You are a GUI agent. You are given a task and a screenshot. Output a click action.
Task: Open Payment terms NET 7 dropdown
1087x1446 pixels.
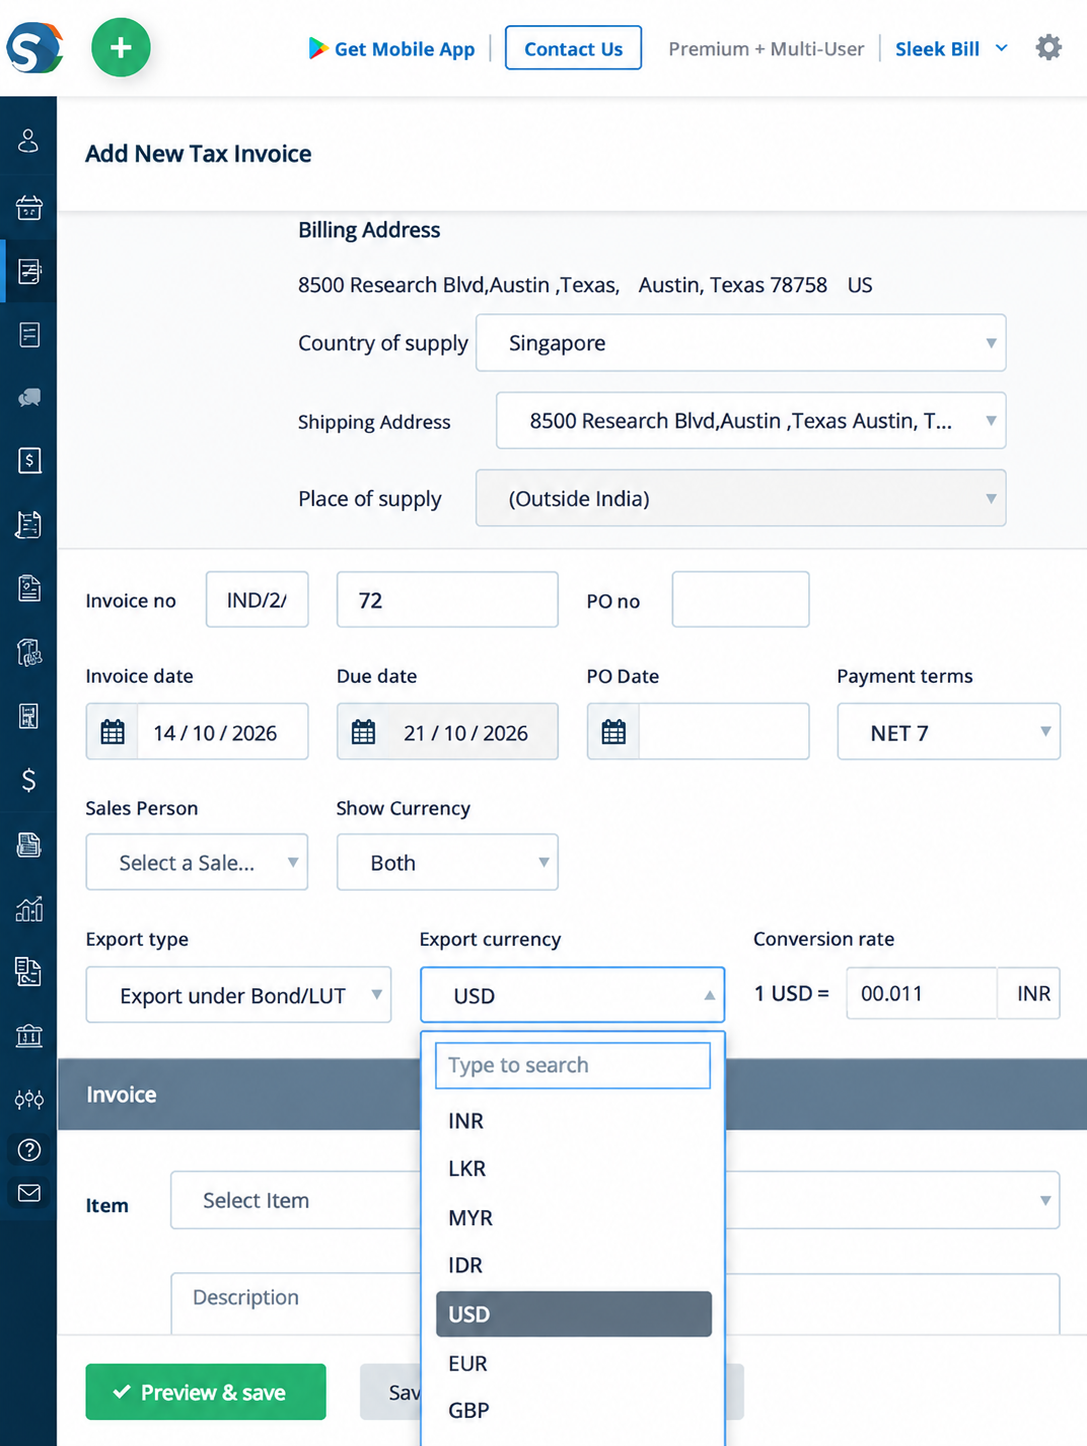[x=949, y=732]
